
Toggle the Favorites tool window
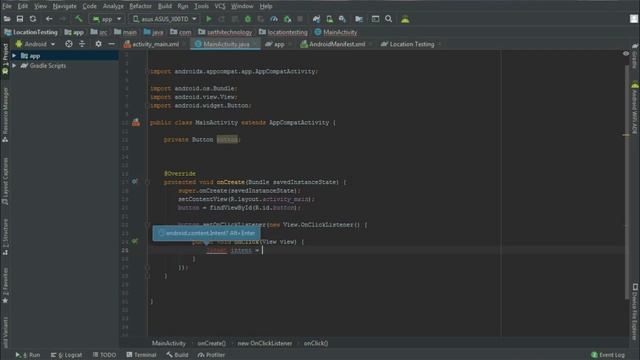(x=5, y=285)
